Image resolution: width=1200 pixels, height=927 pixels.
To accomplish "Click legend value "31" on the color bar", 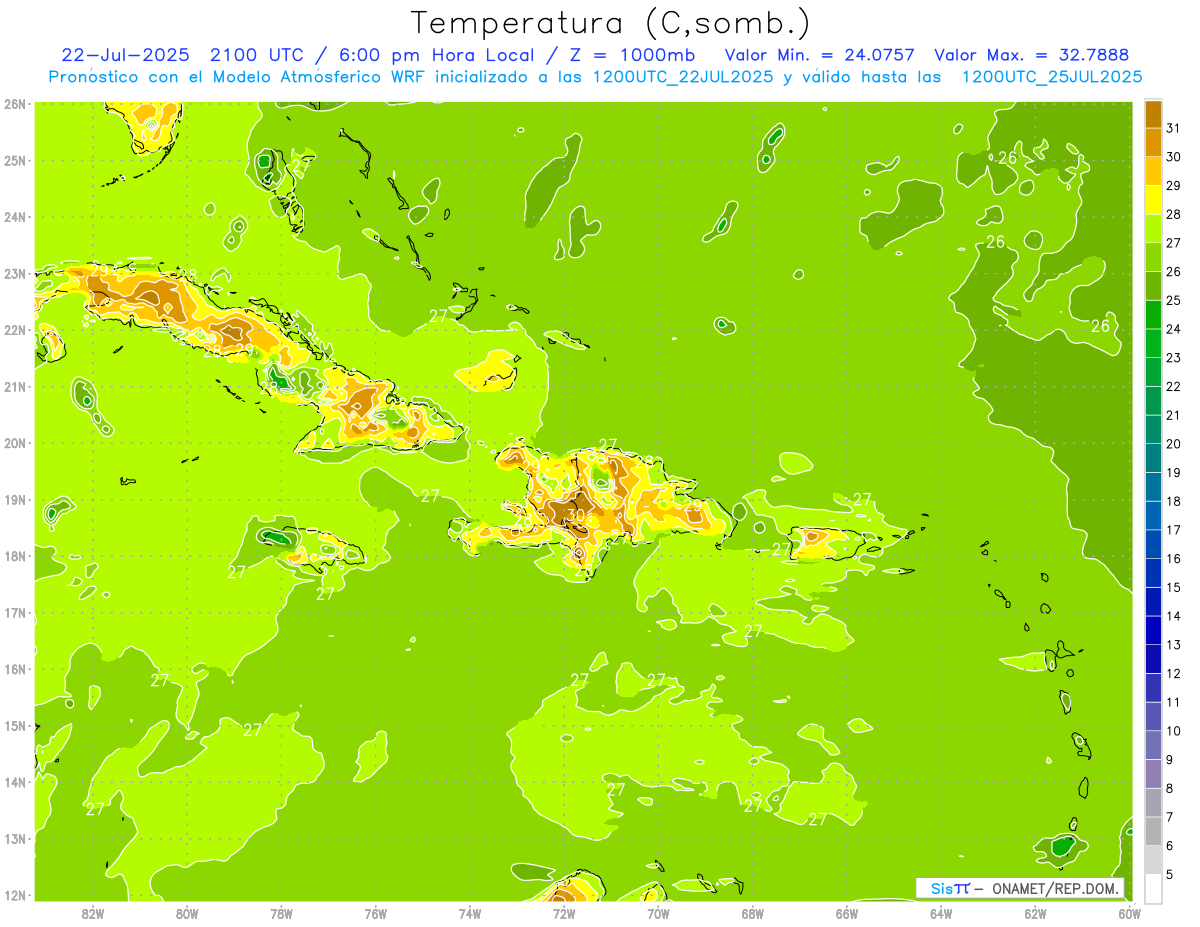I will pyautogui.click(x=1173, y=128).
